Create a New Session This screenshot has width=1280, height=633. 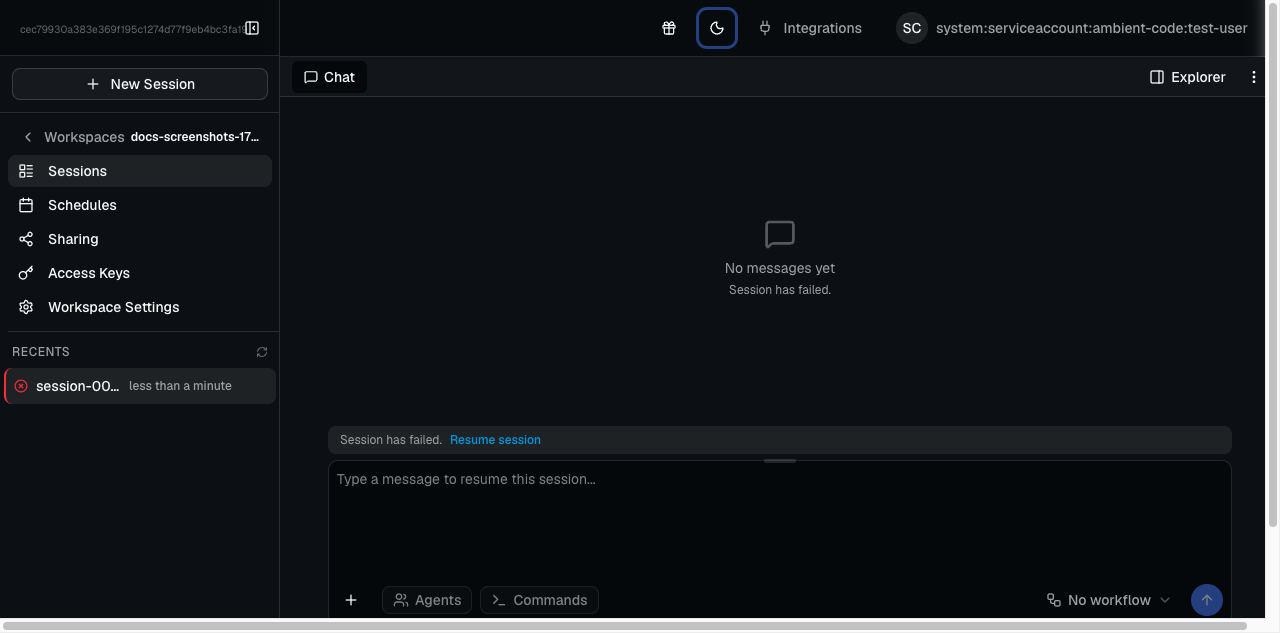[x=139, y=83]
